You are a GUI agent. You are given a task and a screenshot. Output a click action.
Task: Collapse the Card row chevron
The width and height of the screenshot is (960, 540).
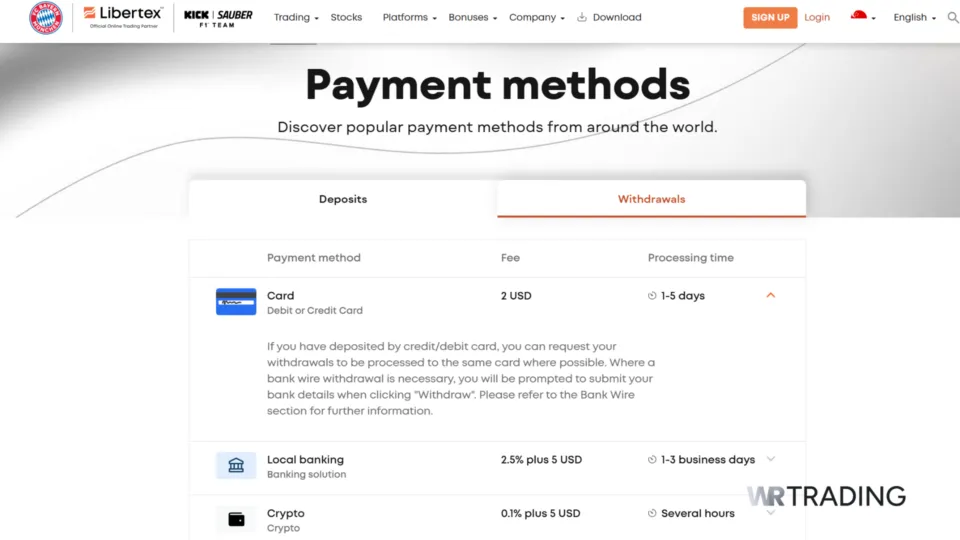(x=771, y=295)
